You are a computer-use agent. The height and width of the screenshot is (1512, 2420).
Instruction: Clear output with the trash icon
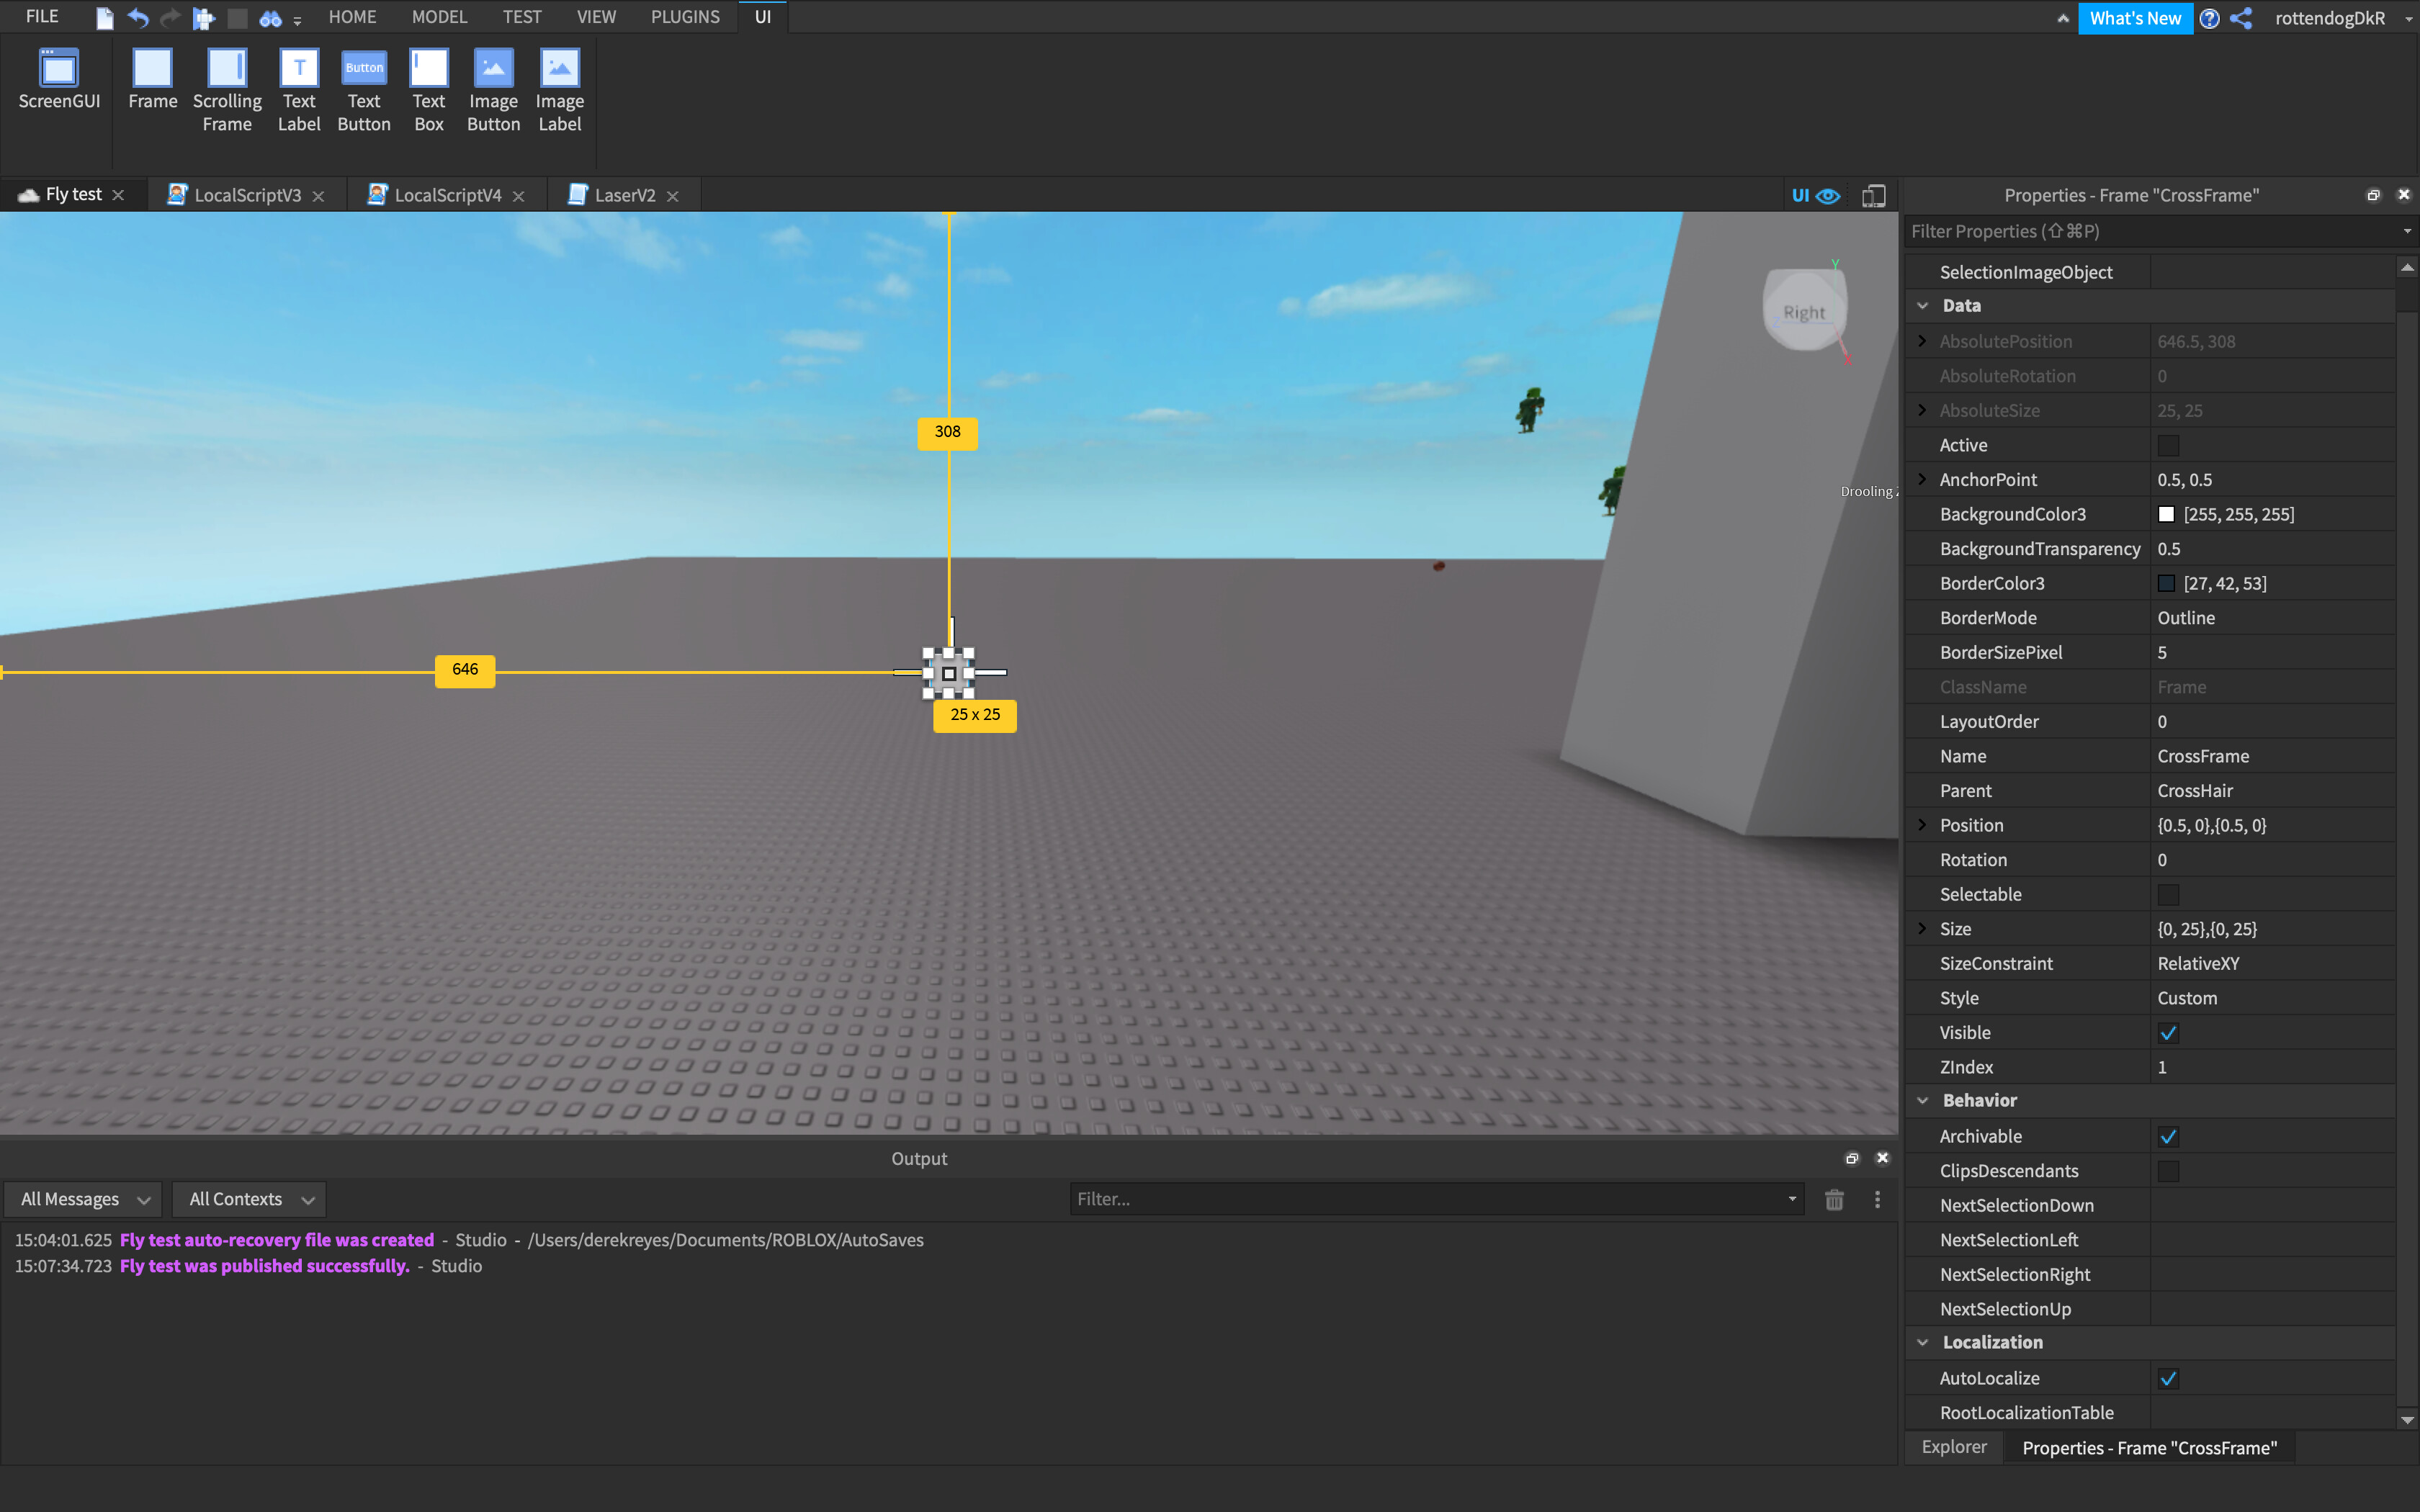coord(1833,1199)
